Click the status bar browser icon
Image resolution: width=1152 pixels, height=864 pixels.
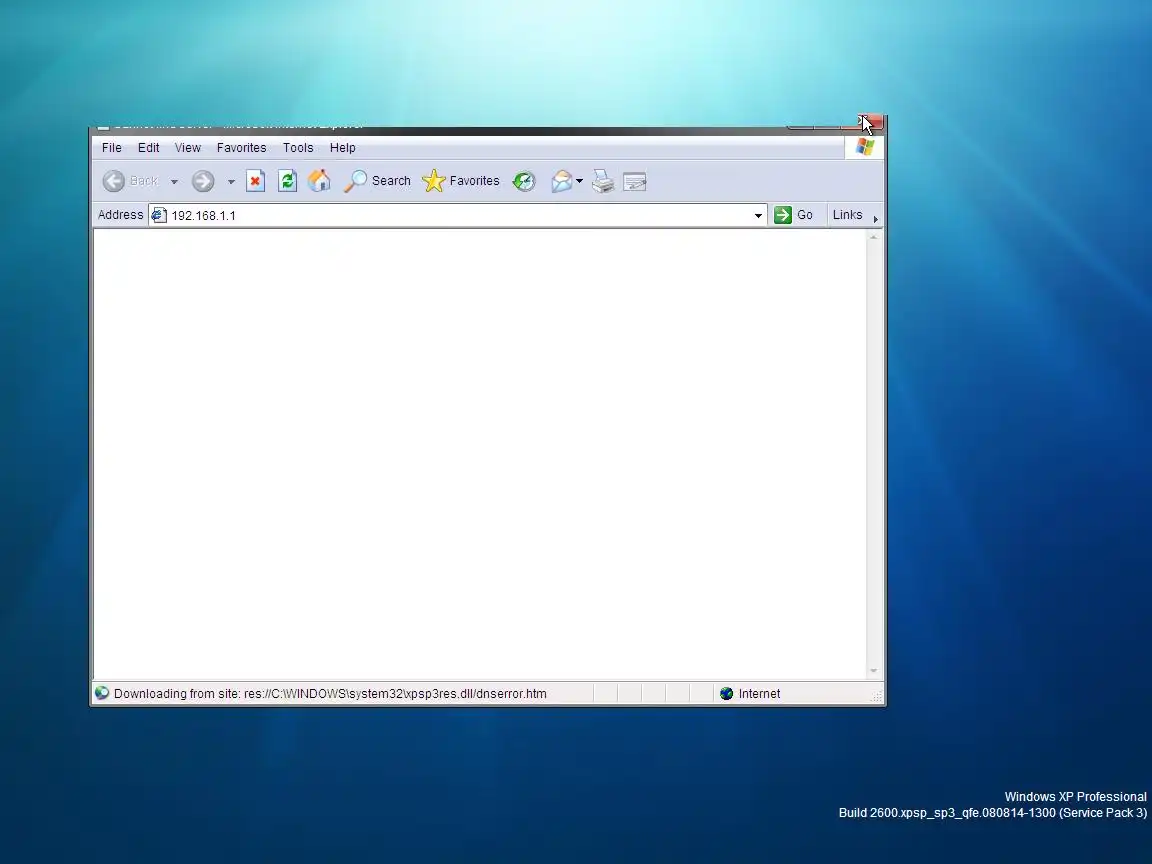[x=102, y=693]
